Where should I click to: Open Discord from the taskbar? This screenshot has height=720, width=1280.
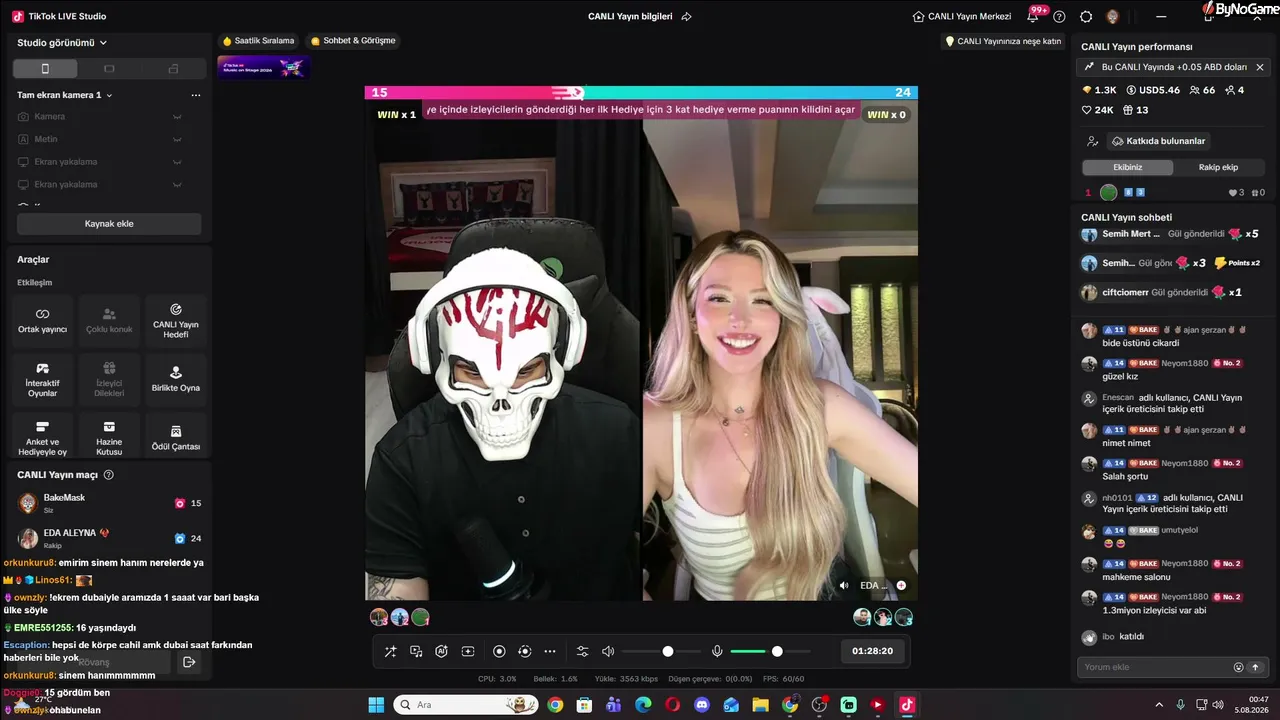point(701,705)
